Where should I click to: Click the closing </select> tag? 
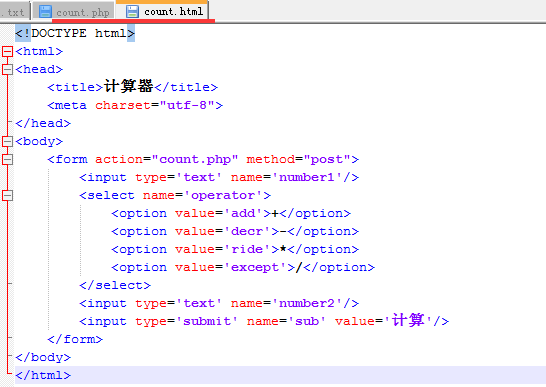click(115, 285)
